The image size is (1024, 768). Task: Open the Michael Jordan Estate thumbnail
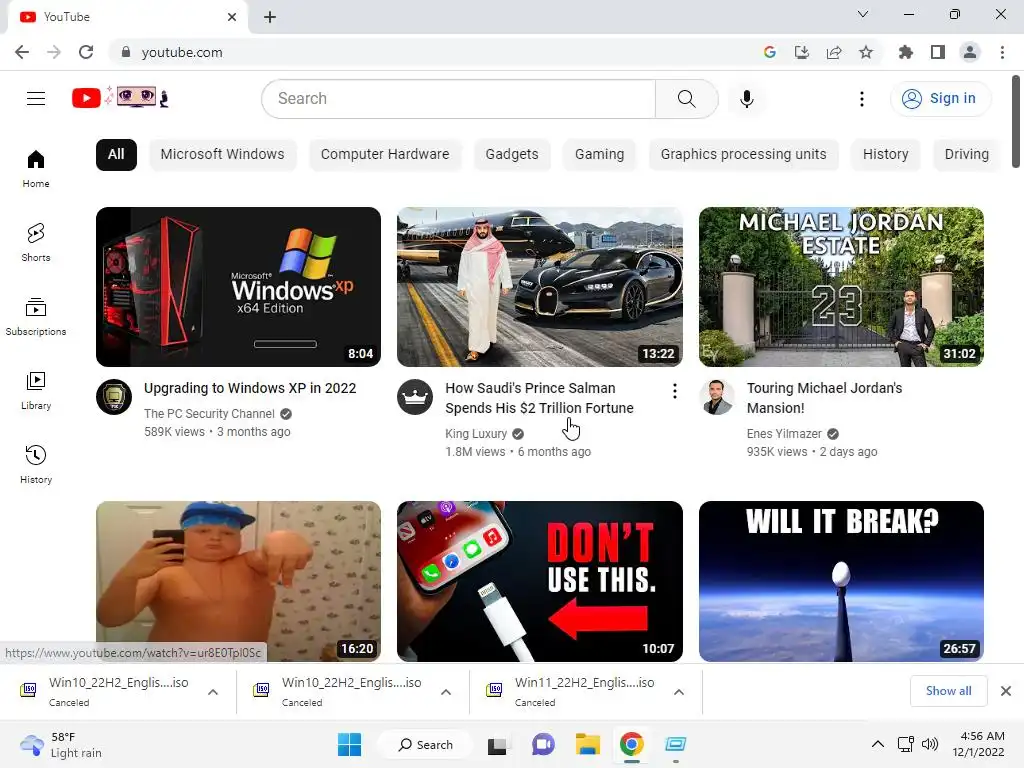(x=841, y=287)
